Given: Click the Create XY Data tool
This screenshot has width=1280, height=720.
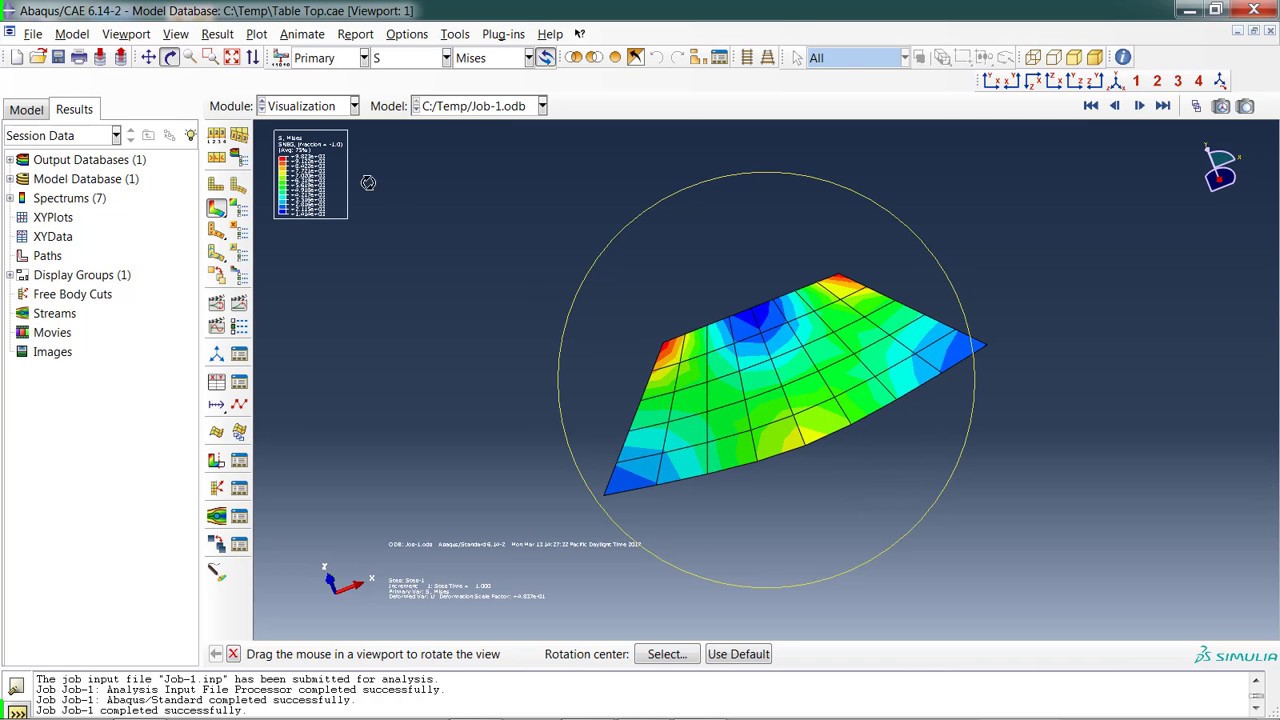Looking at the screenshot, I should pos(216,381).
